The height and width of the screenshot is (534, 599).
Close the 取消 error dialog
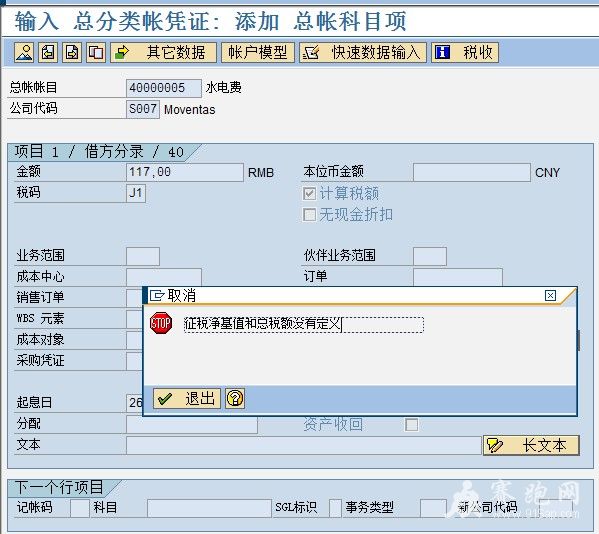[x=550, y=295]
